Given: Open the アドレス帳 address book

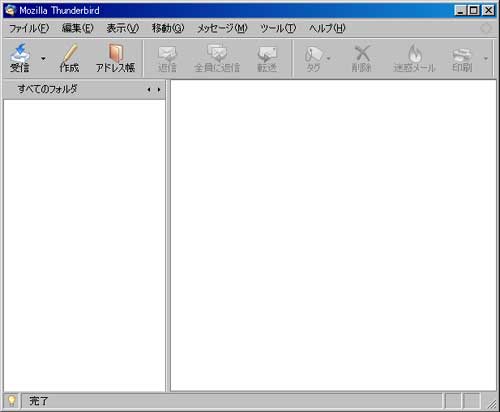Looking at the screenshot, I should click(x=115, y=58).
